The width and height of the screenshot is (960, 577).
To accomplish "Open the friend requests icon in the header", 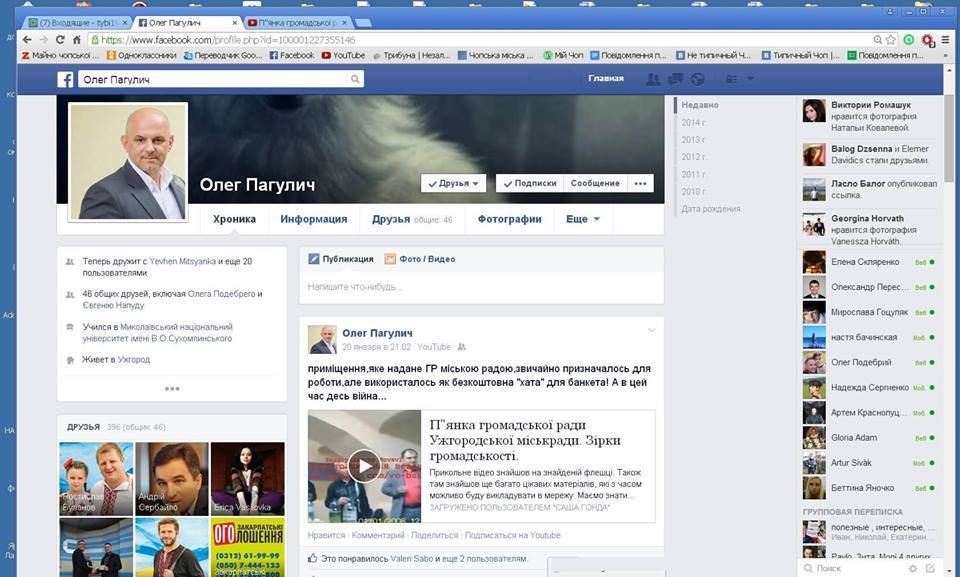I will tap(654, 79).
